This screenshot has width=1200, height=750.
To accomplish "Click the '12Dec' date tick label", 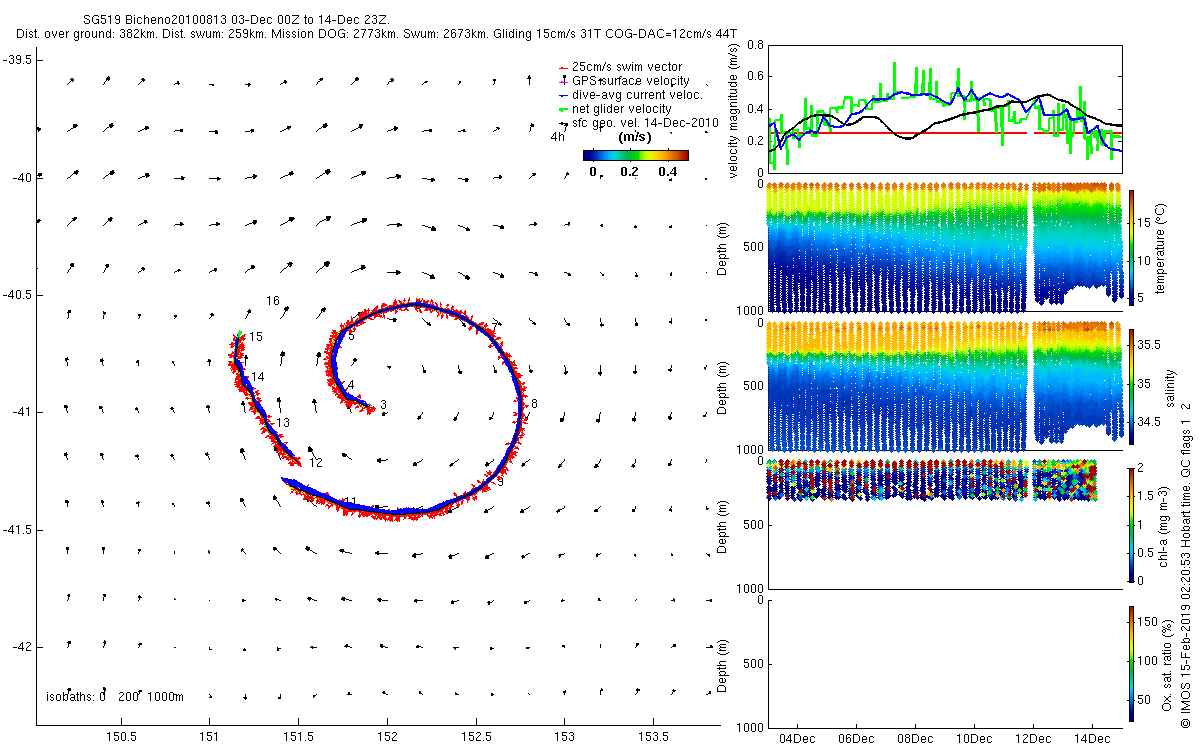I will pyautogui.click(x=1033, y=738).
